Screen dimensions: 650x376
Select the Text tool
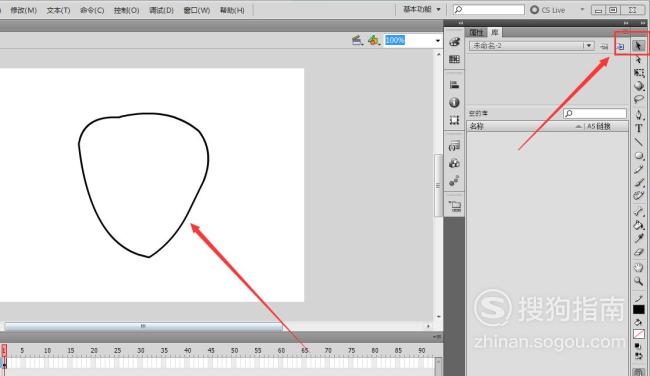[x=638, y=129]
